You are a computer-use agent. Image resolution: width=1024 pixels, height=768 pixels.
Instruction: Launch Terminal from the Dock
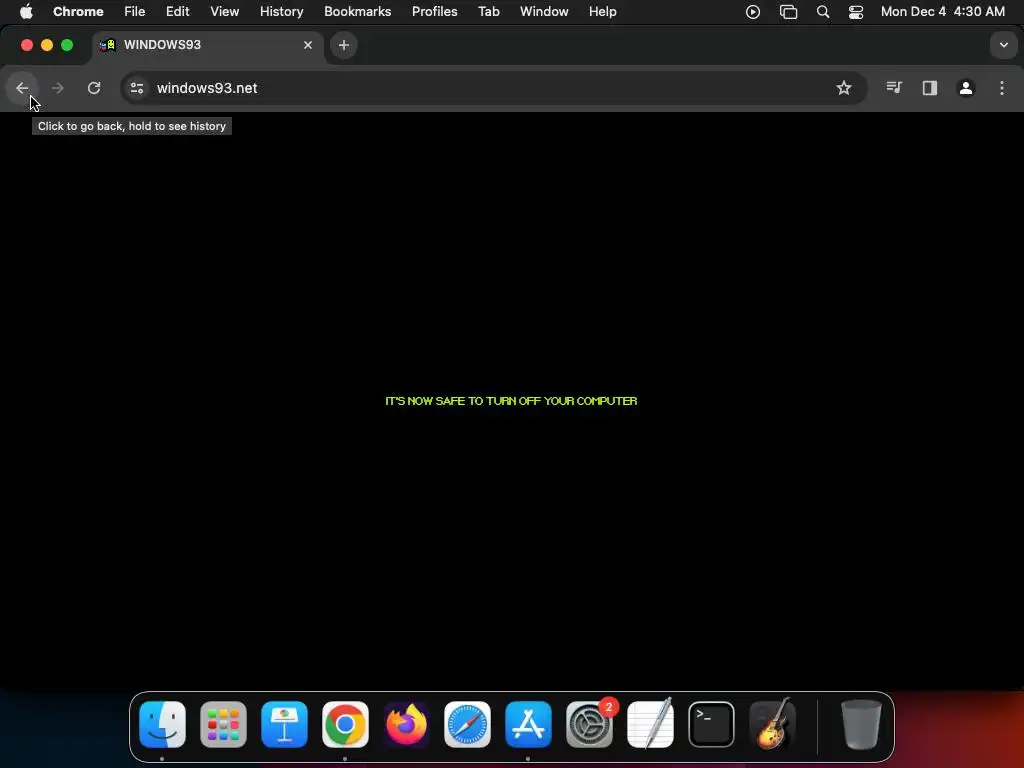pos(711,724)
